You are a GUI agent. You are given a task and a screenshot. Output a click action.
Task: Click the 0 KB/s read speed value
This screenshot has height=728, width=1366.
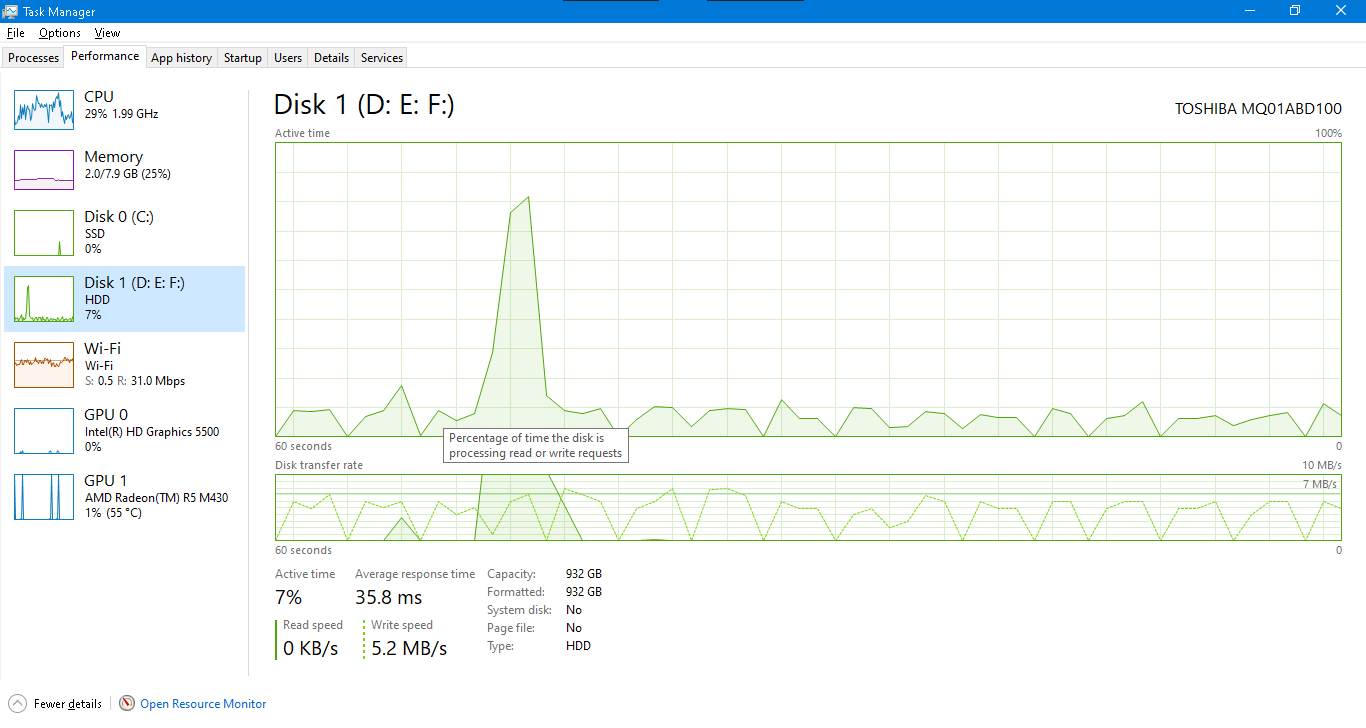click(310, 648)
